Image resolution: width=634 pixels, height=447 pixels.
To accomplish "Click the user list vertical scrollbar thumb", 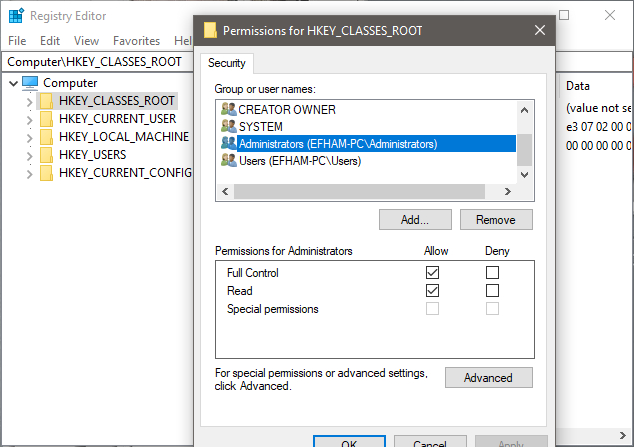I will click(524, 150).
